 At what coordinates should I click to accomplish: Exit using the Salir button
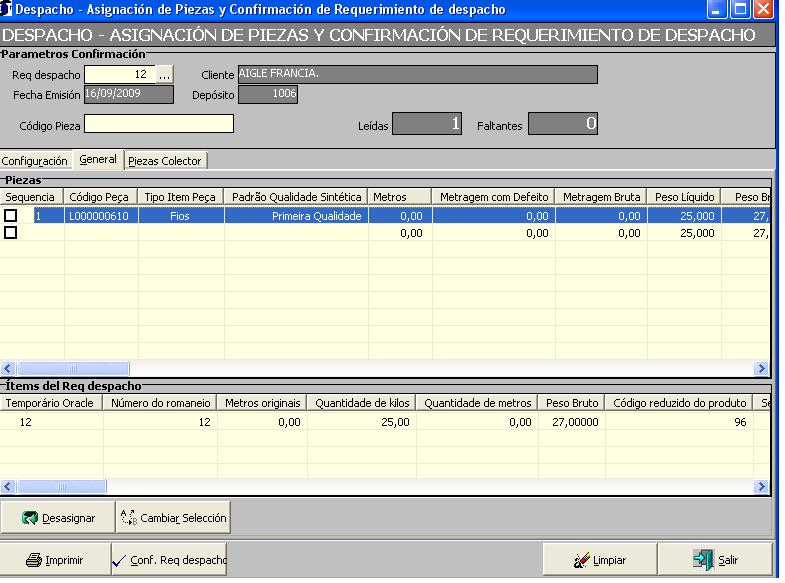tap(716, 560)
